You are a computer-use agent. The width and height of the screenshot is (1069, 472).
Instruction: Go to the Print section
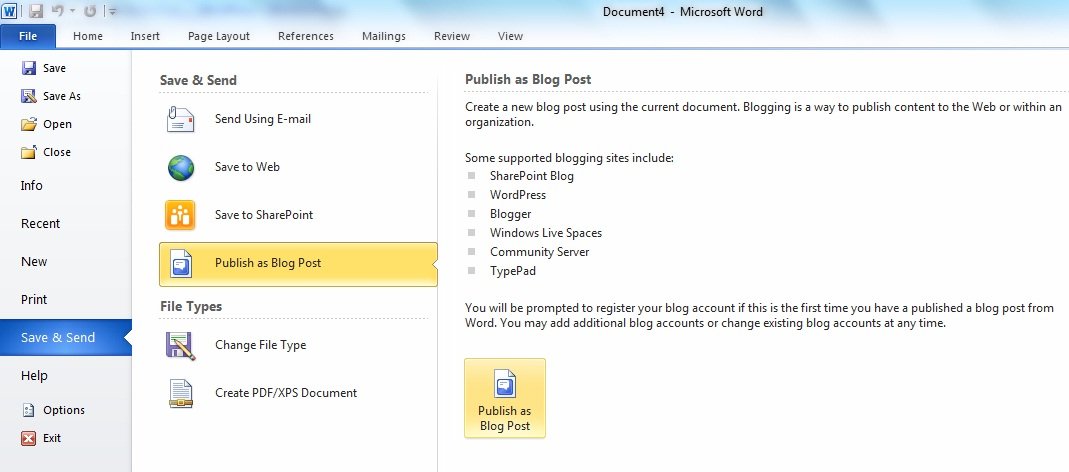tap(34, 299)
